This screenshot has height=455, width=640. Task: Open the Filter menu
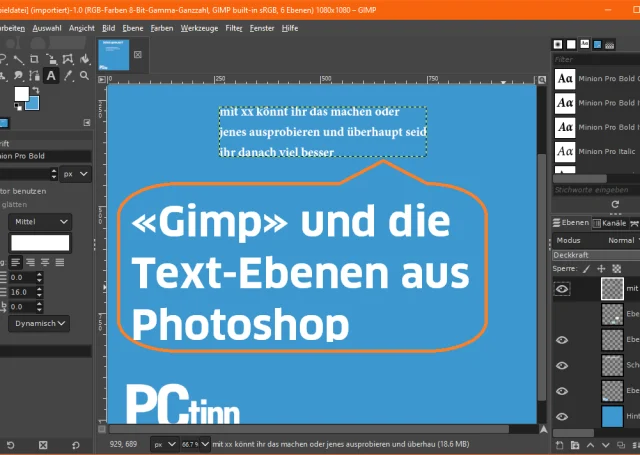234,28
